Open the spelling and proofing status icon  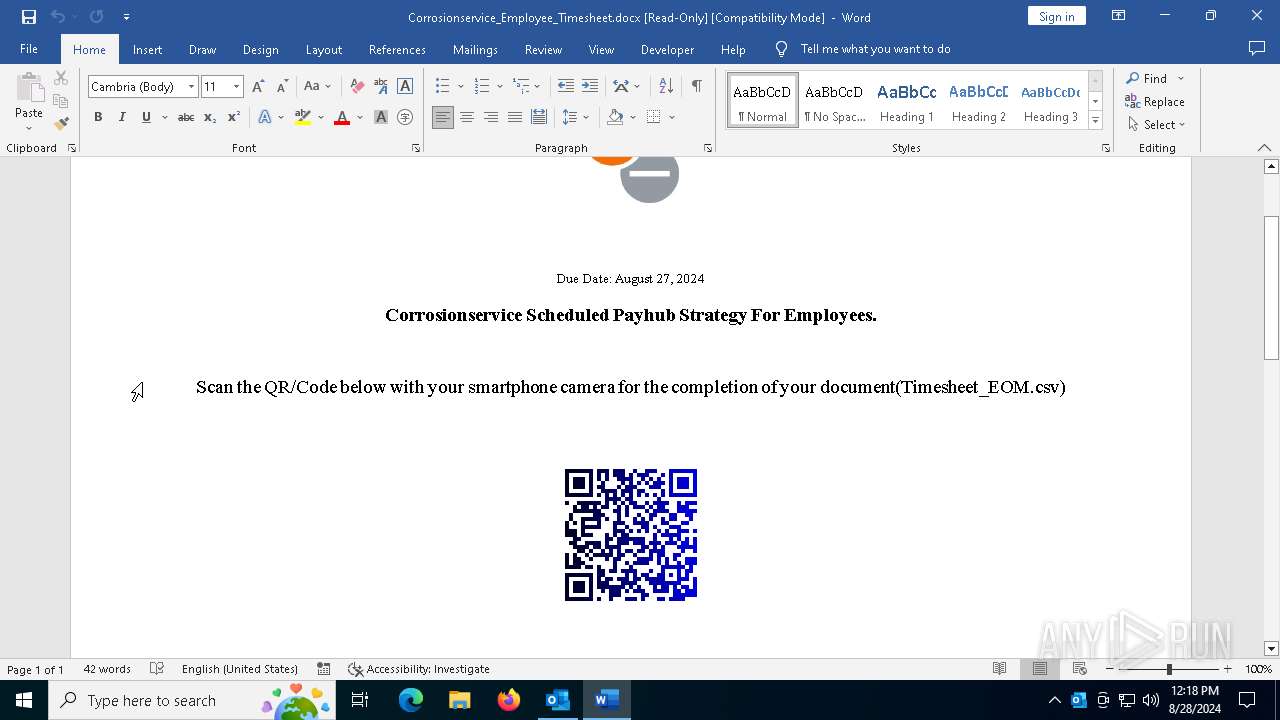click(x=157, y=669)
